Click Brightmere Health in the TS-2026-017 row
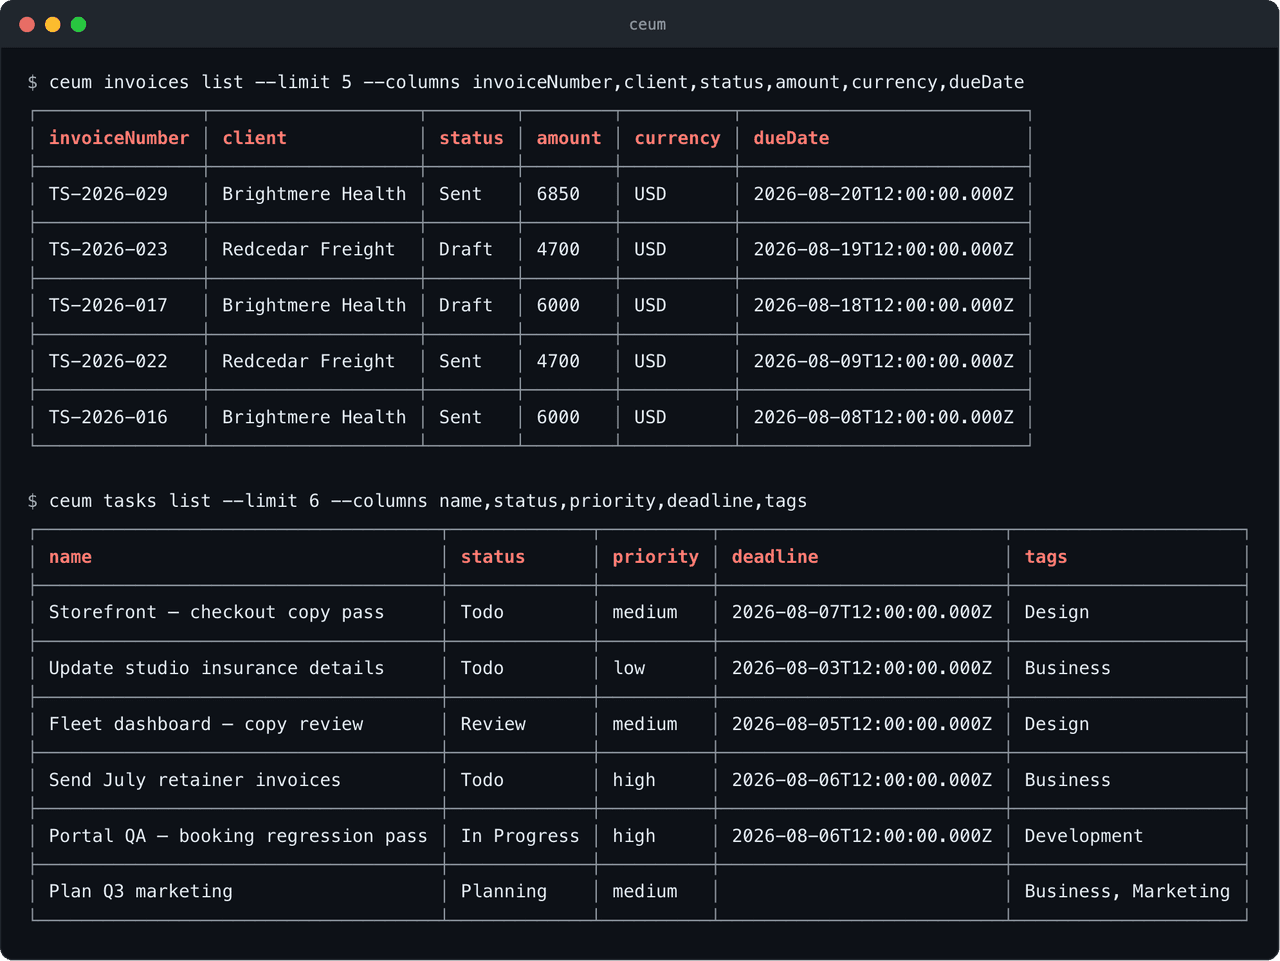1280x961 pixels. [314, 305]
